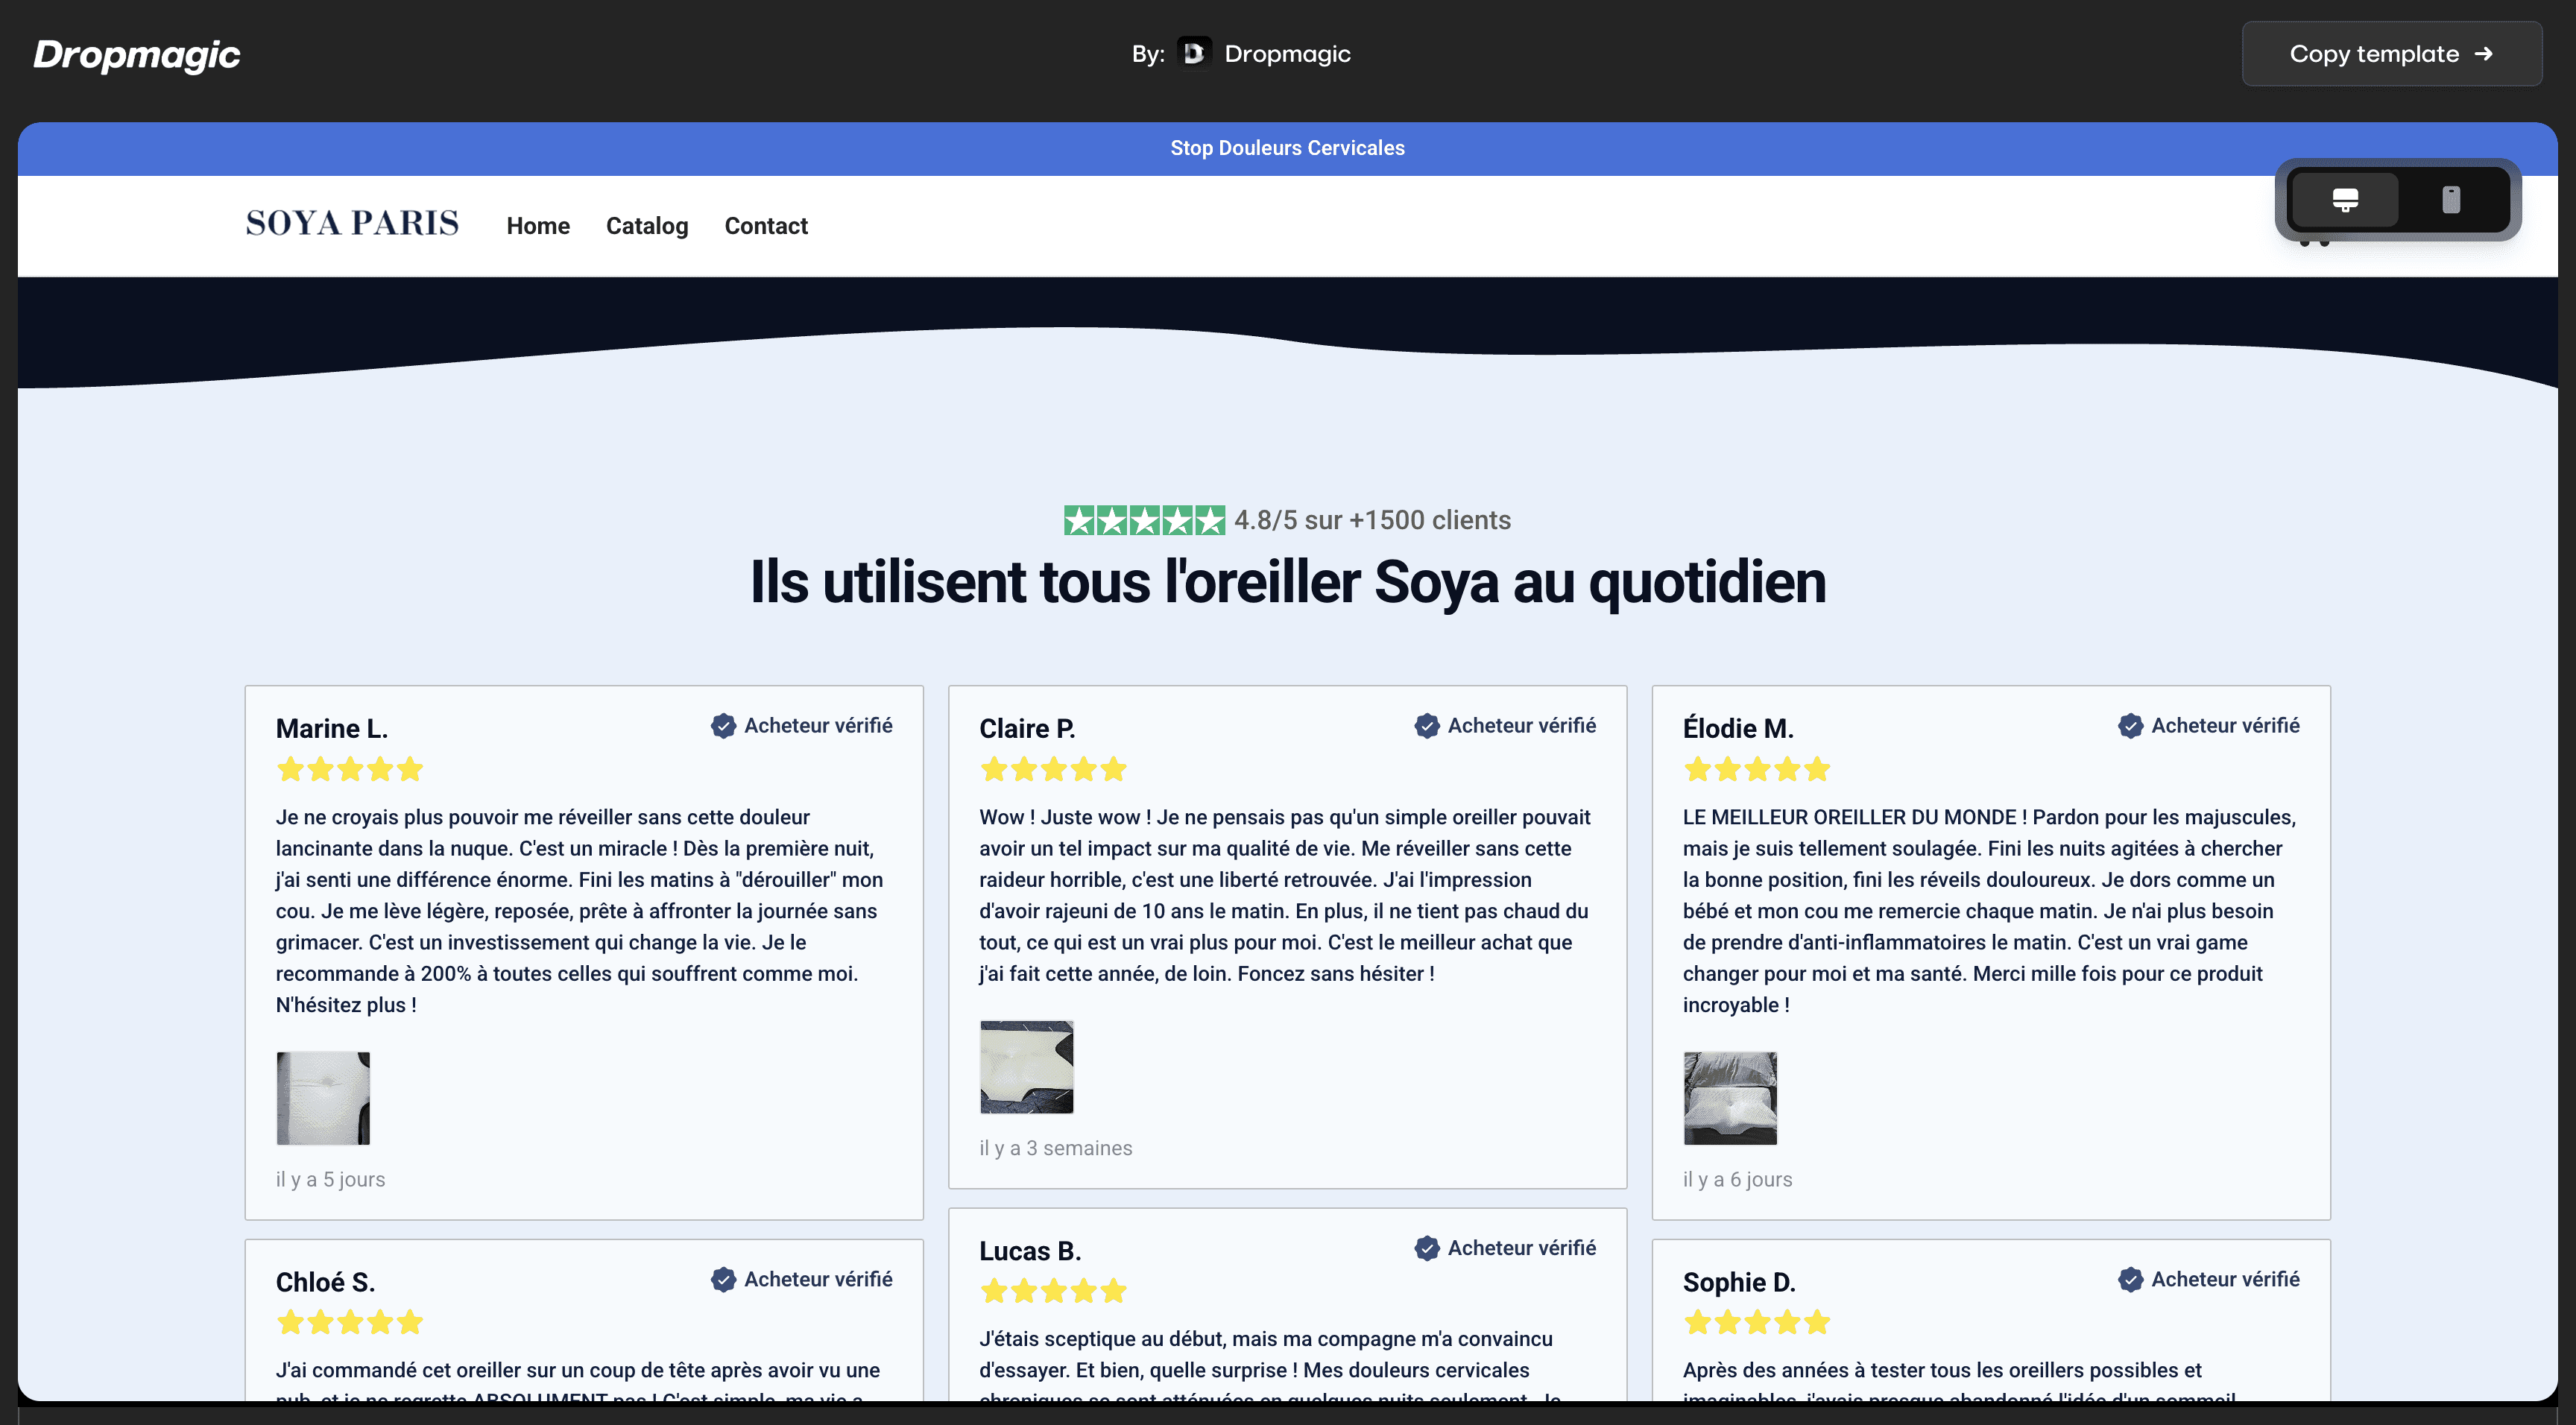Click the SOYA PARIS store logo
This screenshot has width=2576, height=1425.
(x=352, y=223)
